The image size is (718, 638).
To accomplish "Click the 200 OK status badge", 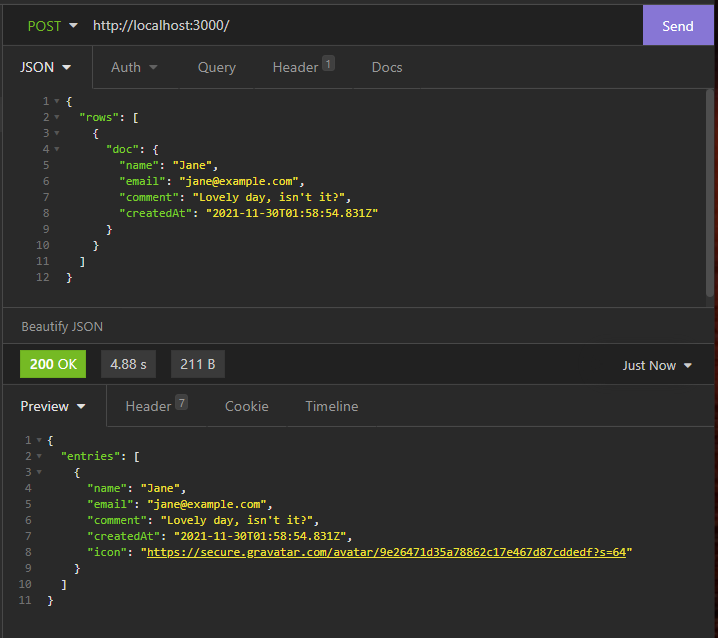I will coord(53,364).
